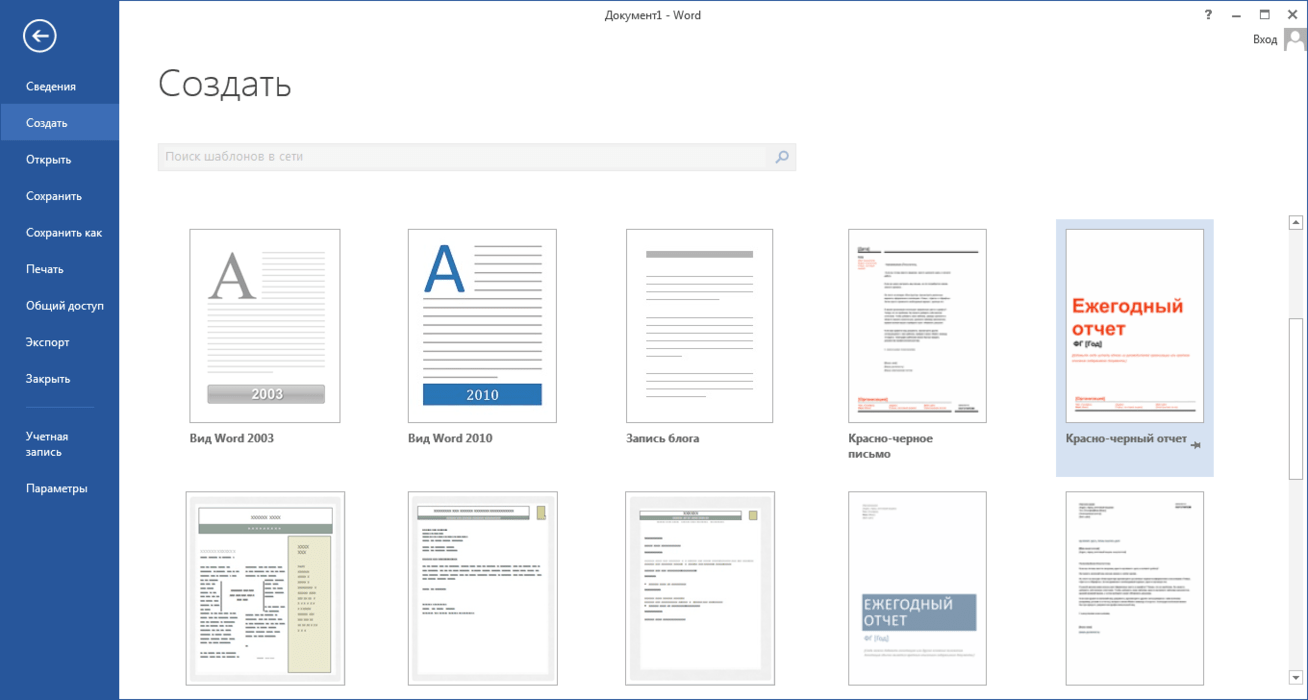The height and width of the screenshot is (700, 1308).
Task: Choose the Запись блога template
Action: click(699, 326)
